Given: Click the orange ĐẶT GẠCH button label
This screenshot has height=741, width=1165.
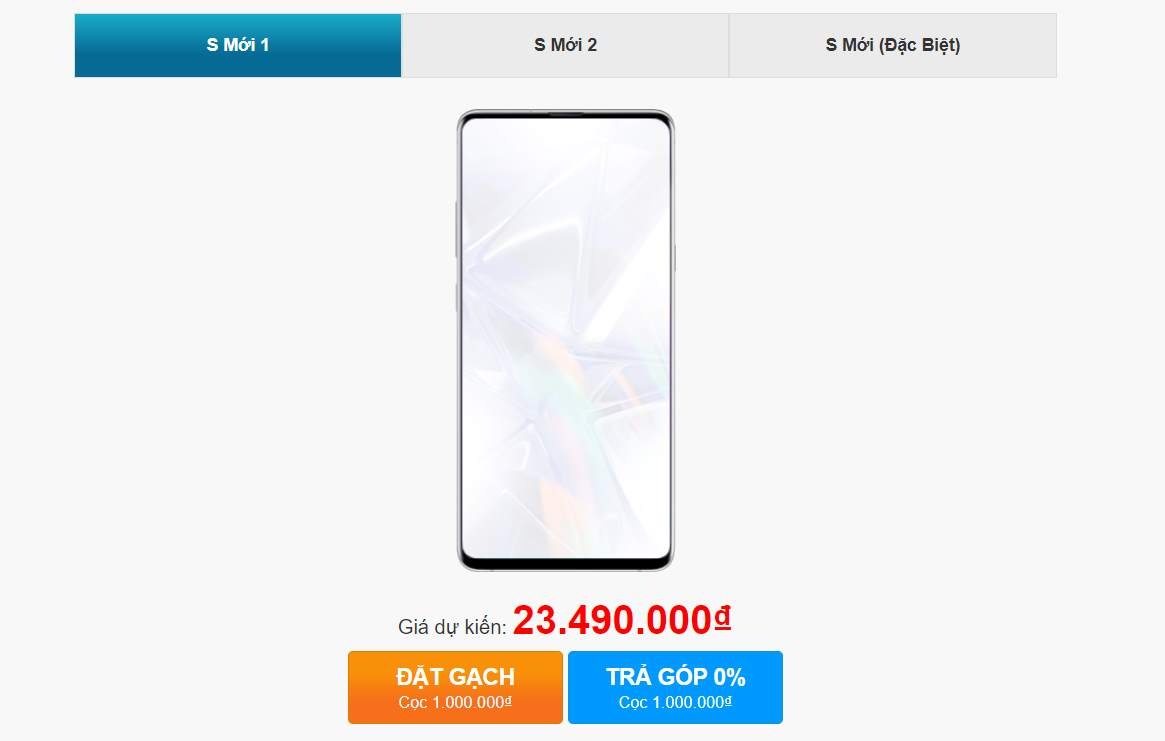Looking at the screenshot, I should (x=454, y=676).
